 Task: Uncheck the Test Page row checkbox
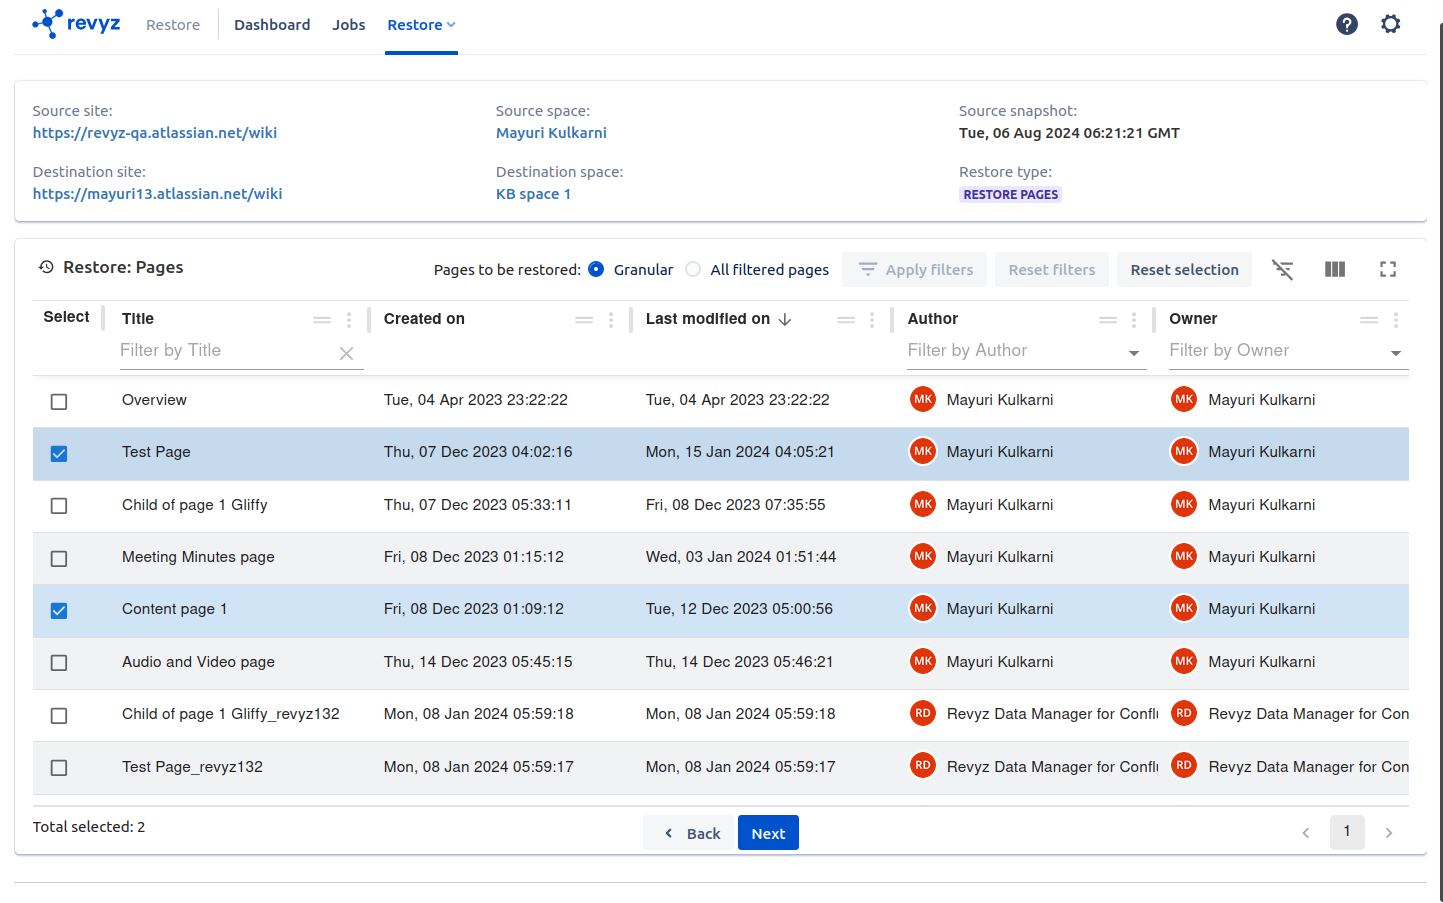pyautogui.click(x=59, y=453)
